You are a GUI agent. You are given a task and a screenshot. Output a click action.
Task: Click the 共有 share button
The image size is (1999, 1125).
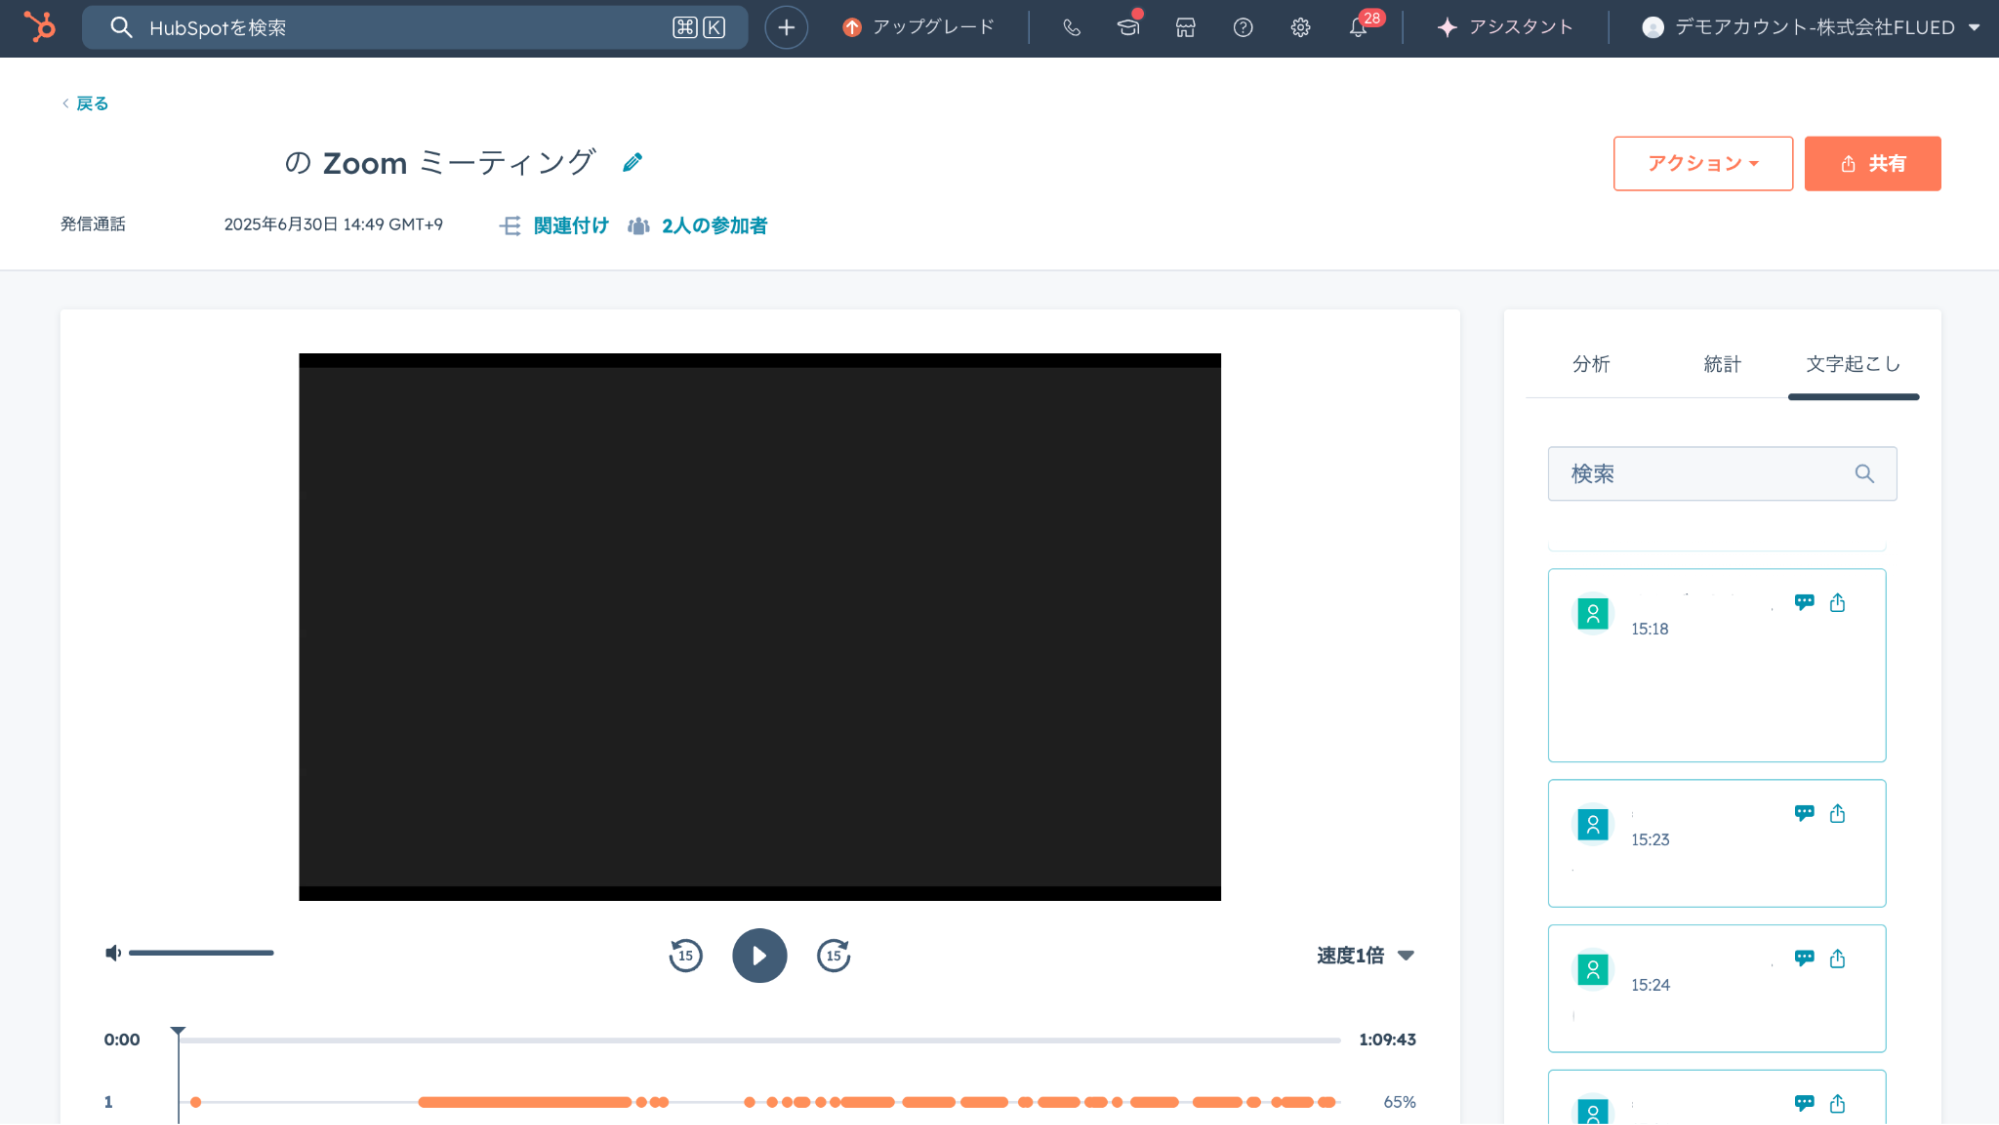(1872, 163)
